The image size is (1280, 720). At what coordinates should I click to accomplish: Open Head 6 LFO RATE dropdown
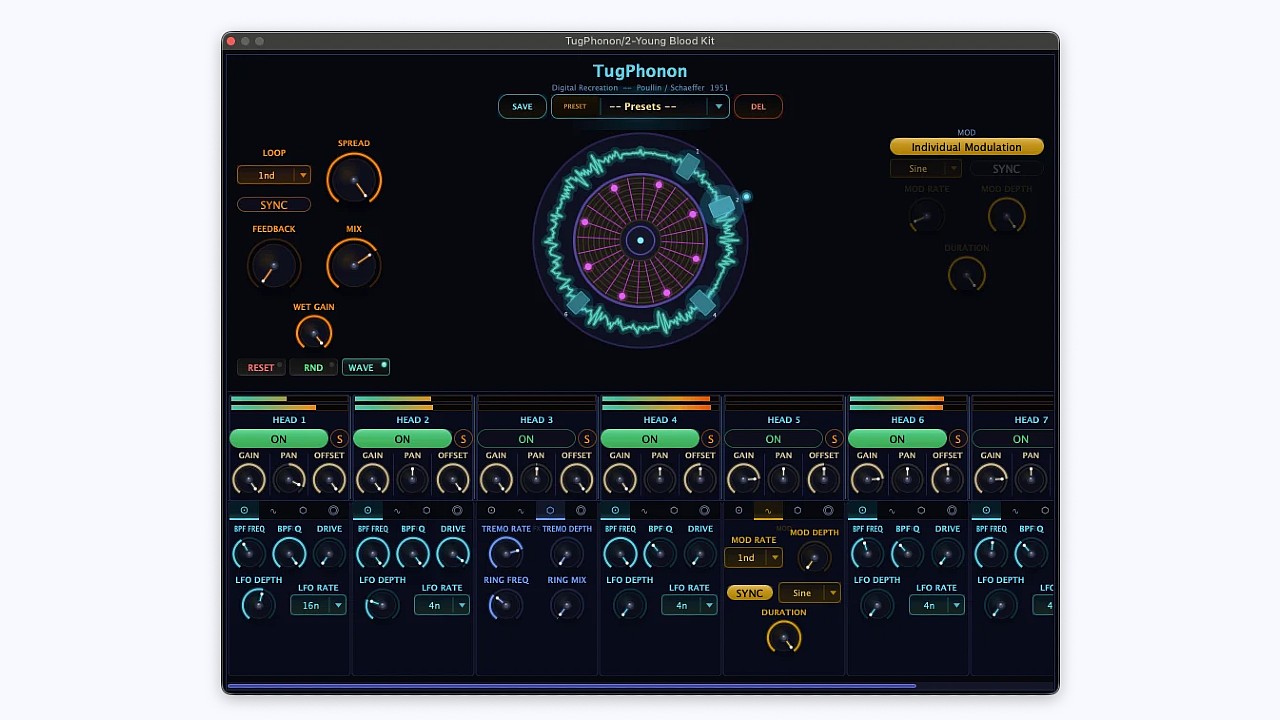(936, 605)
